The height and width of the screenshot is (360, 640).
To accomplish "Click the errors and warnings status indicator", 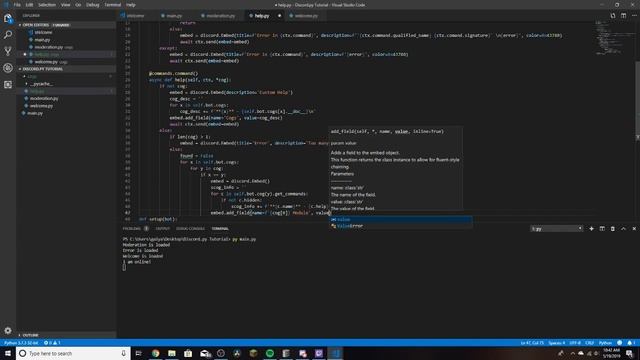I will (52, 343).
